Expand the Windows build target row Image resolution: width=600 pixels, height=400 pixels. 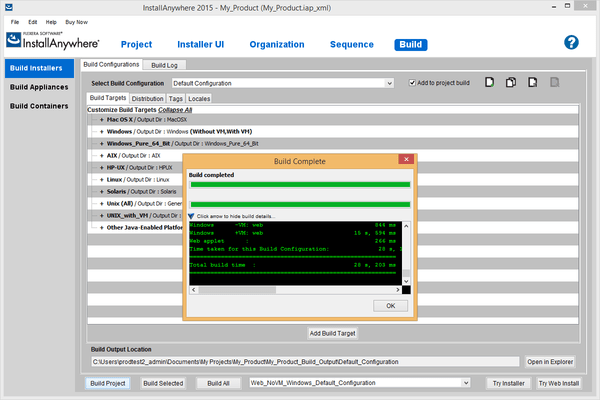click(x=102, y=132)
